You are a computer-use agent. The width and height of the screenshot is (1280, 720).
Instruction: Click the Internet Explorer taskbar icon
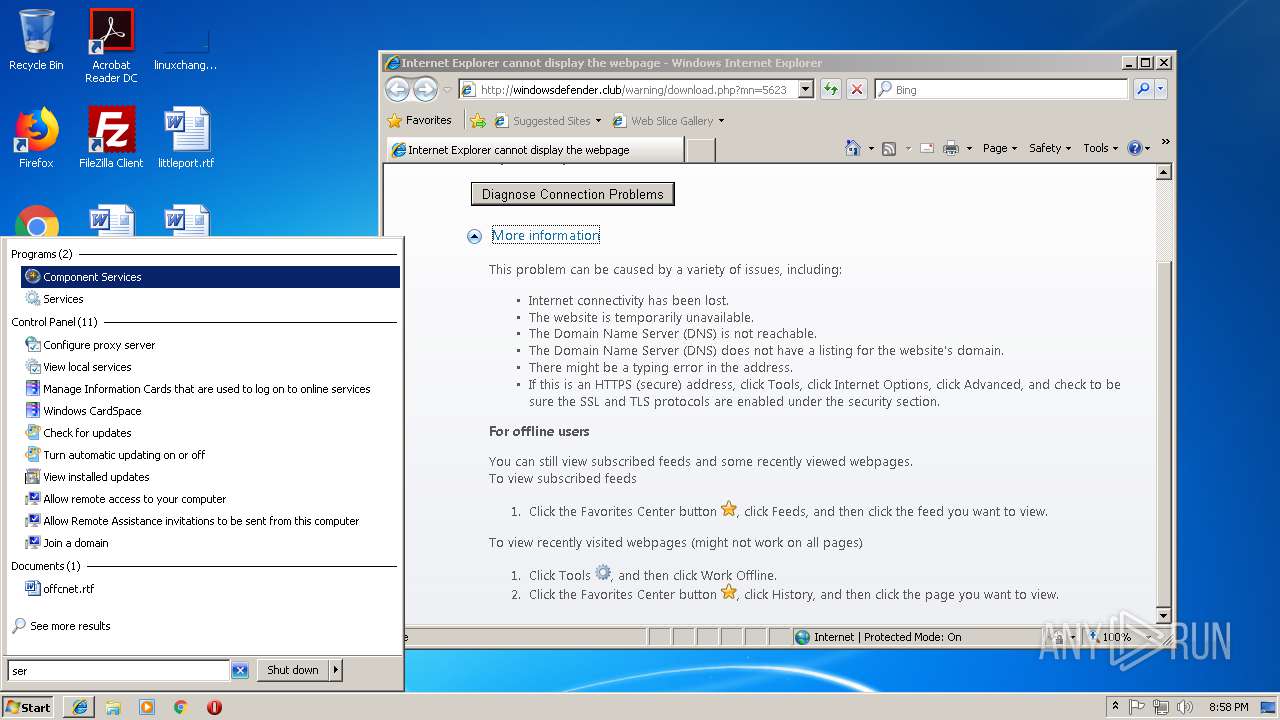pos(79,707)
